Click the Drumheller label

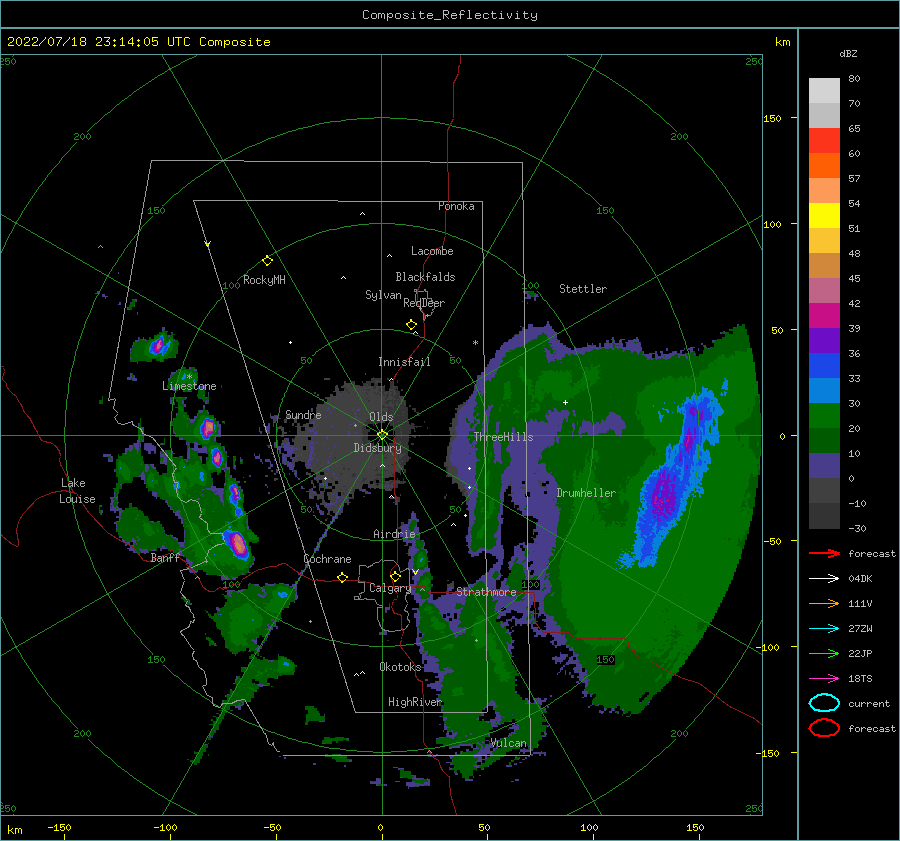pyautogui.click(x=586, y=493)
